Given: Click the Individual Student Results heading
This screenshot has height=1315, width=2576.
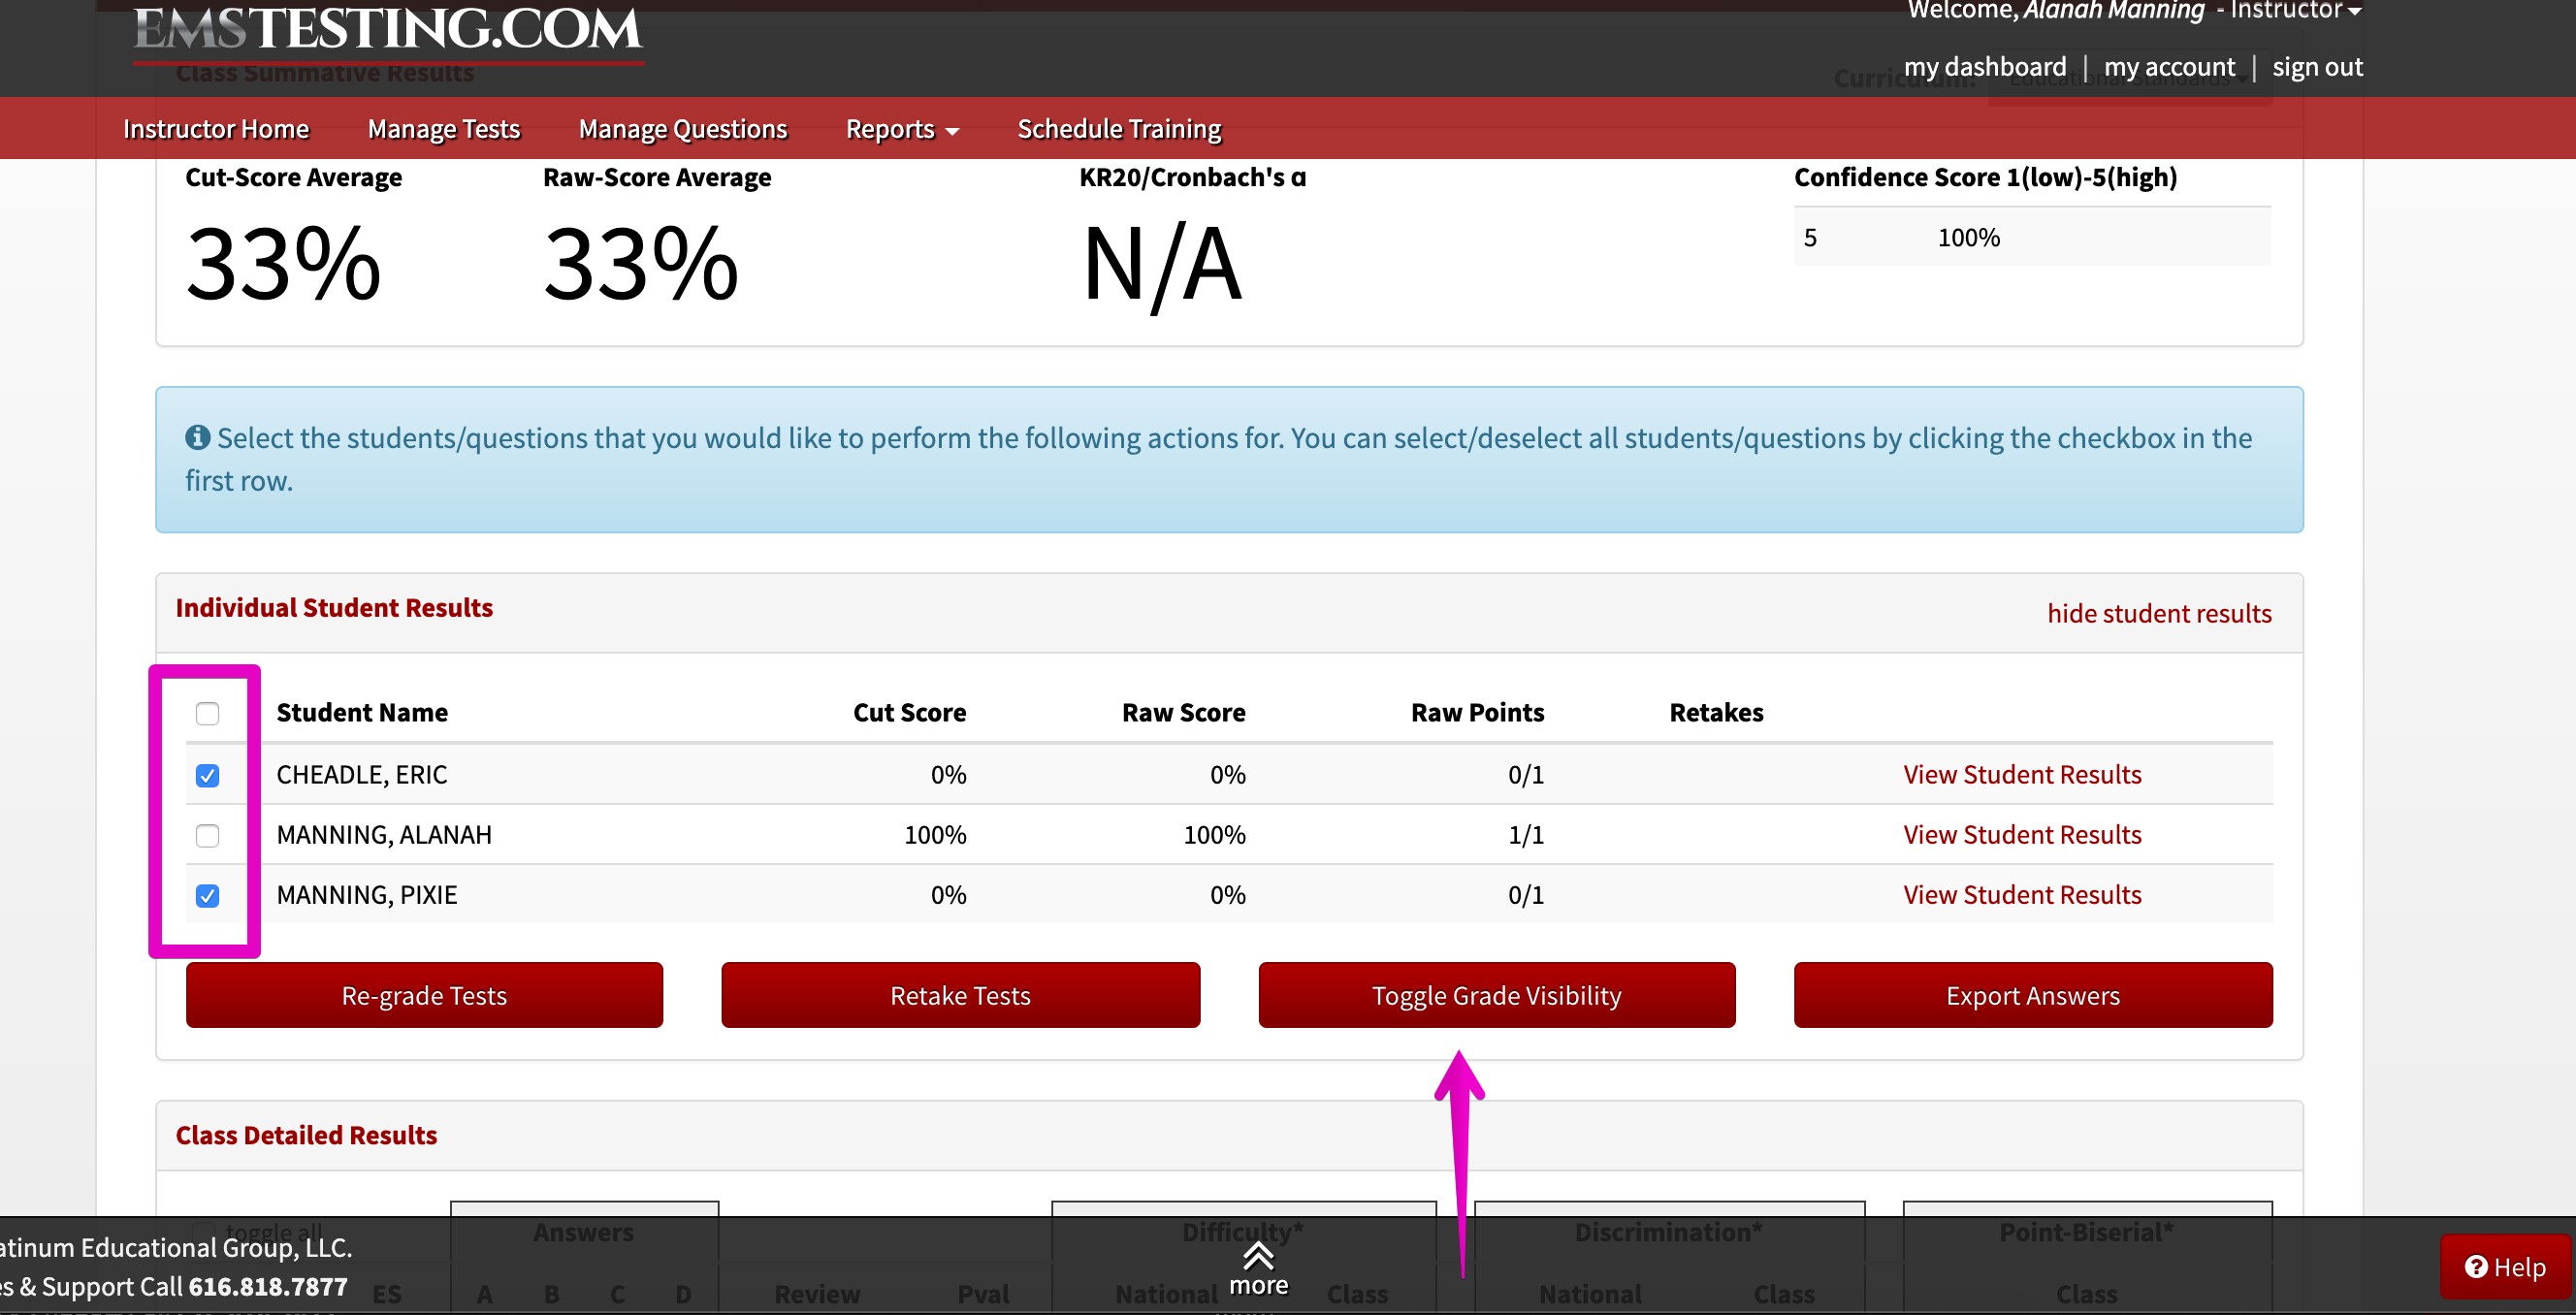Looking at the screenshot, I should point(334,608).
